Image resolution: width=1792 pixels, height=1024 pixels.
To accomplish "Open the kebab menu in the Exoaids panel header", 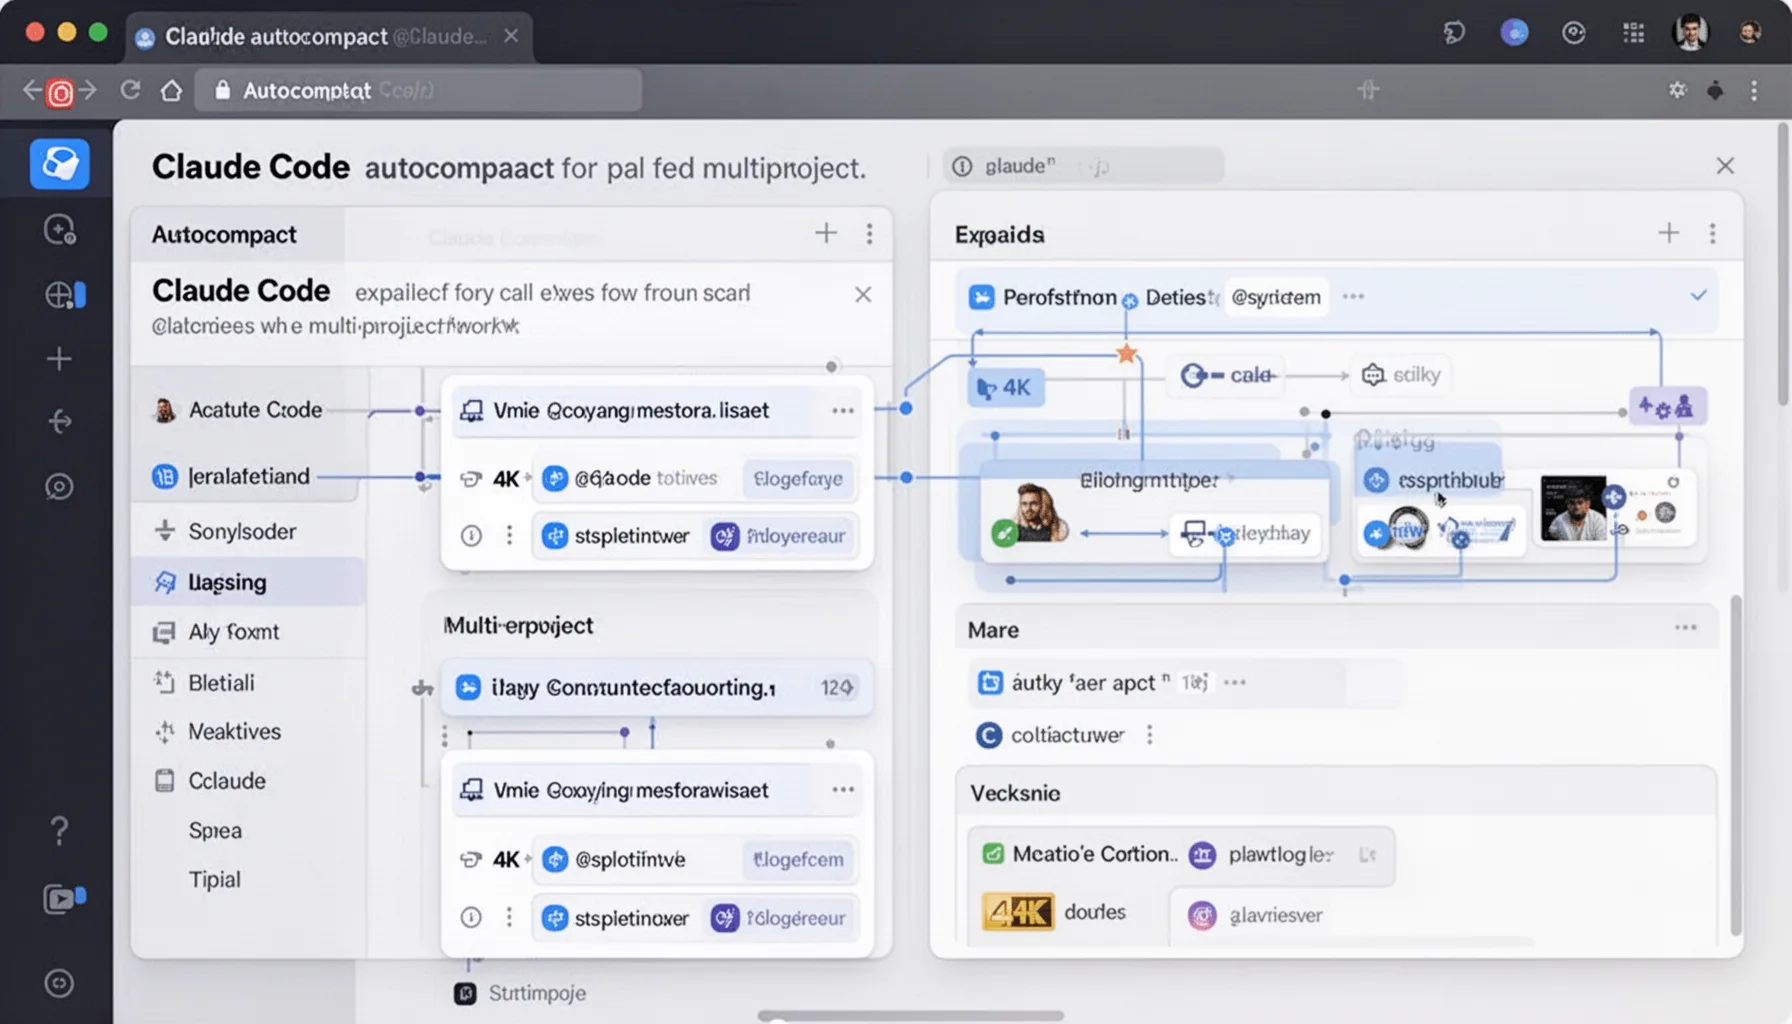I will click(x=1712, y=233).
